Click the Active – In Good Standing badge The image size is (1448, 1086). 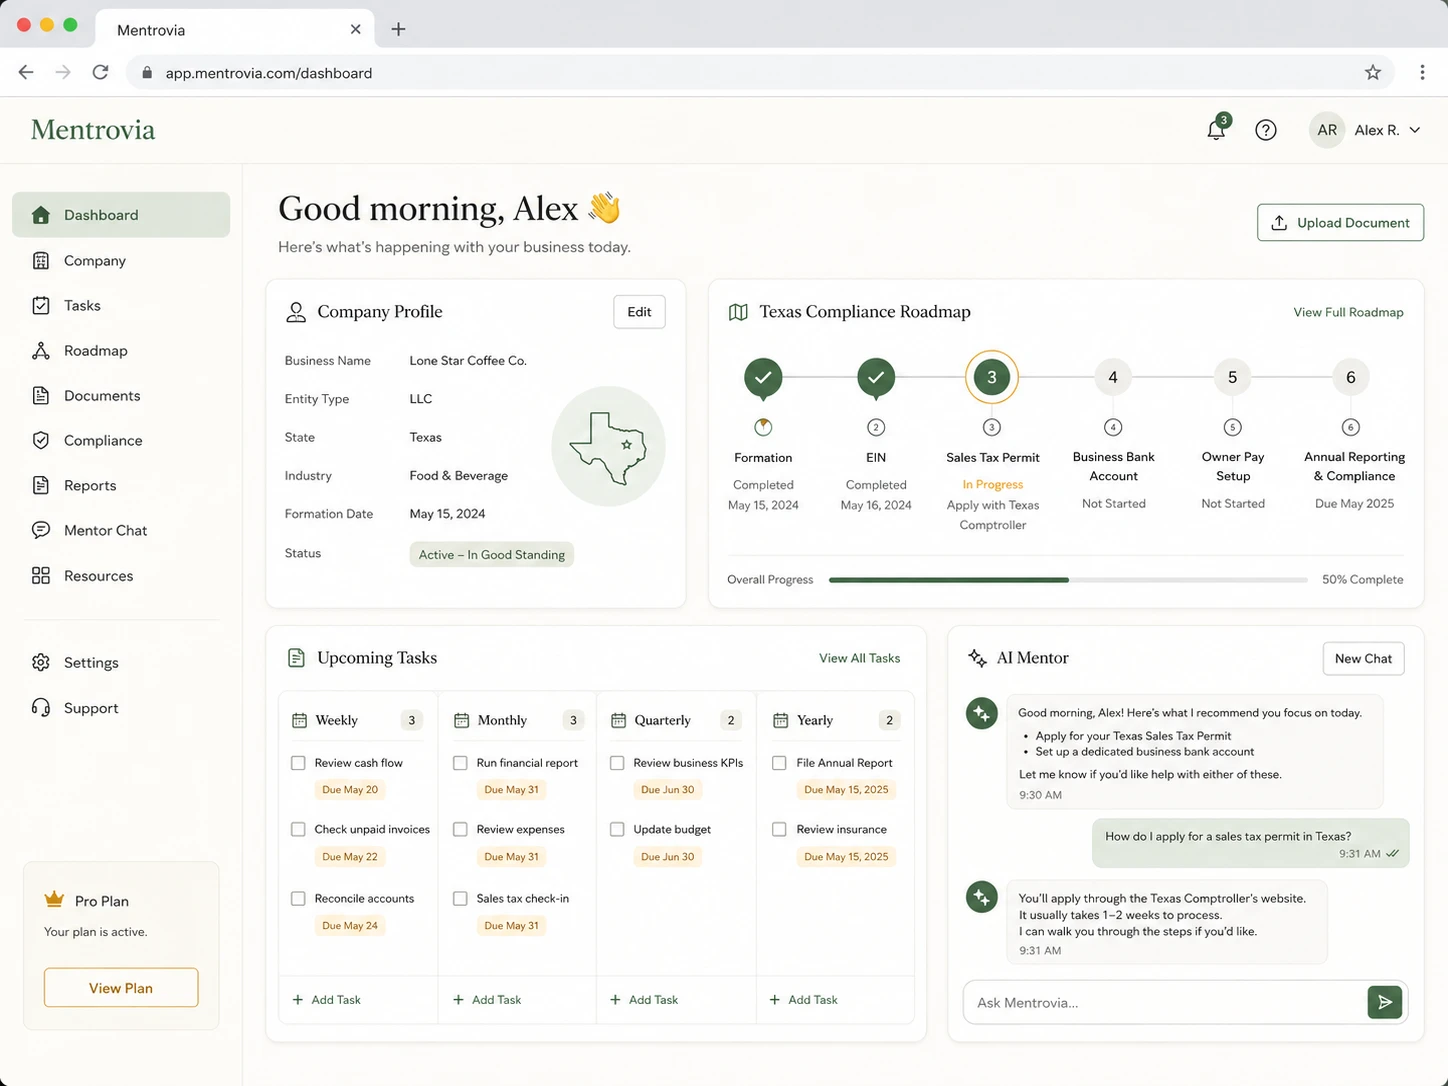[x=491, y=554]
